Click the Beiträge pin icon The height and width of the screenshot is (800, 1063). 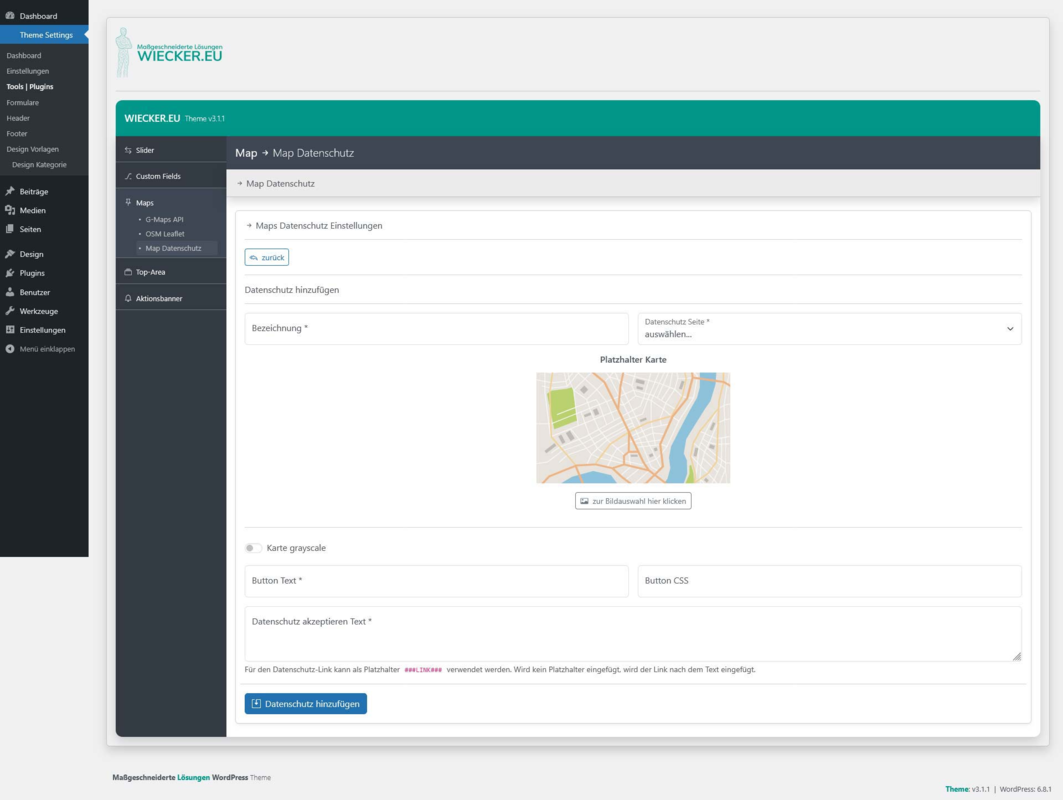pyautogui.click(x=10, y=191)
